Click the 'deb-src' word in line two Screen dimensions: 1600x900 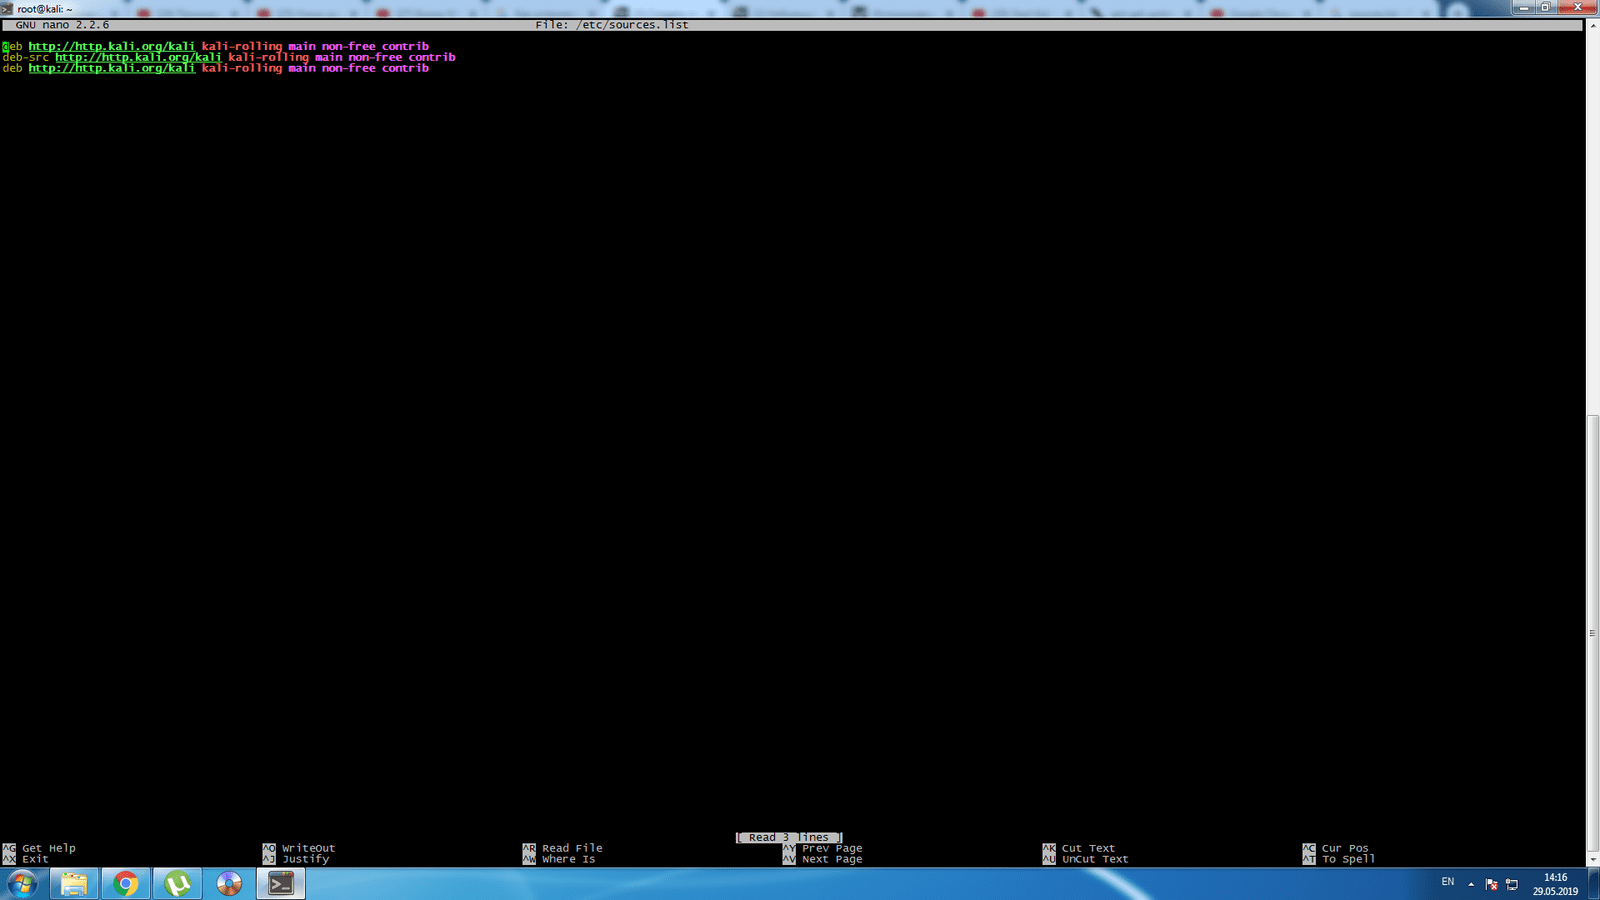[25, 57]
